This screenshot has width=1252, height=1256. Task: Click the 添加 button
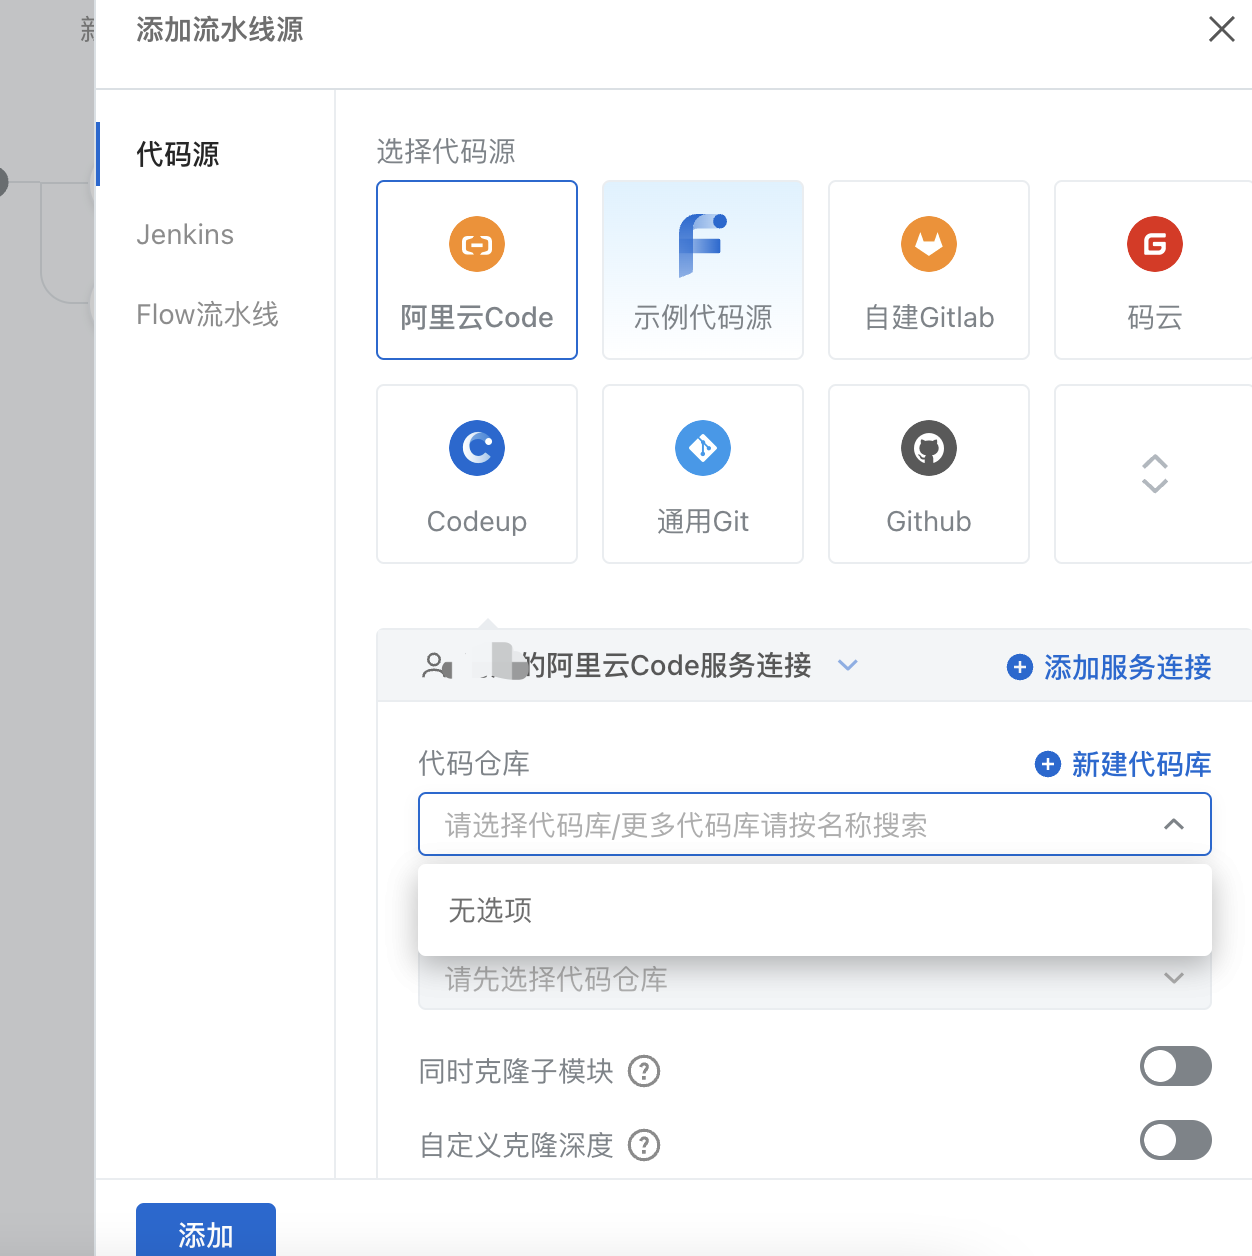click(x=206, y=1230)
